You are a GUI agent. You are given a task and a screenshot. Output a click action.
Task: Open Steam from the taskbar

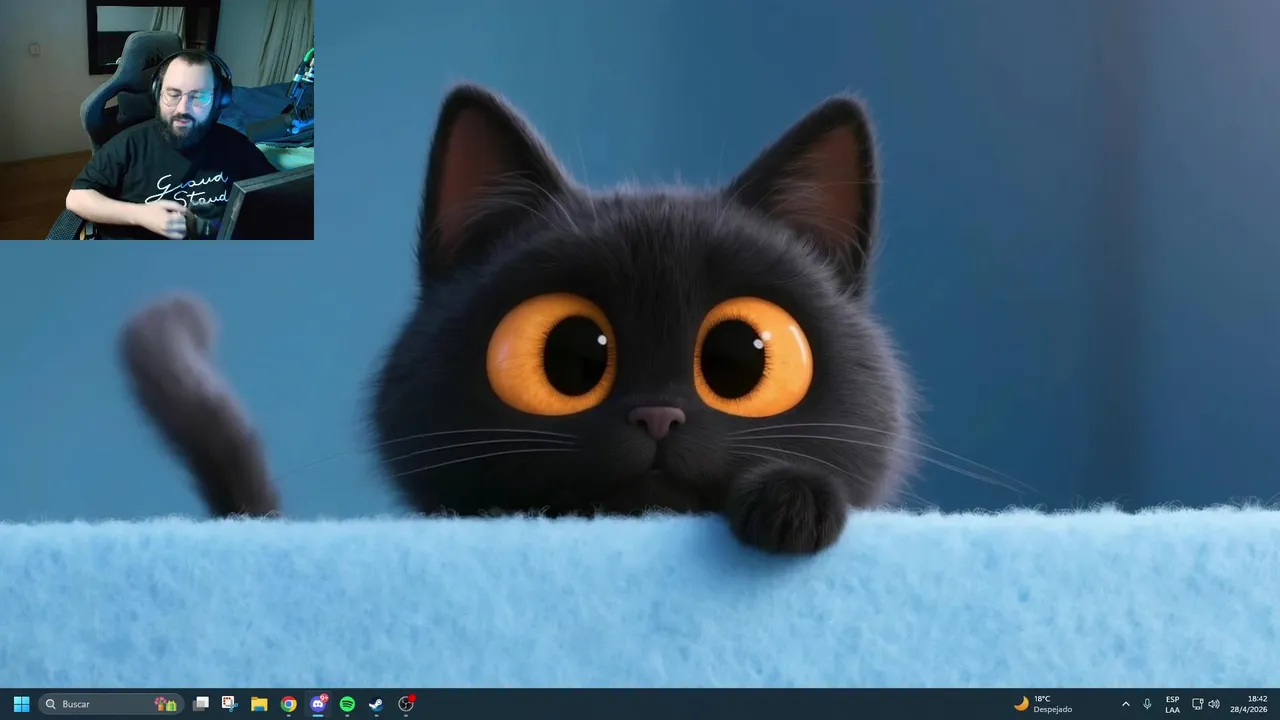[x=376, y=704]
